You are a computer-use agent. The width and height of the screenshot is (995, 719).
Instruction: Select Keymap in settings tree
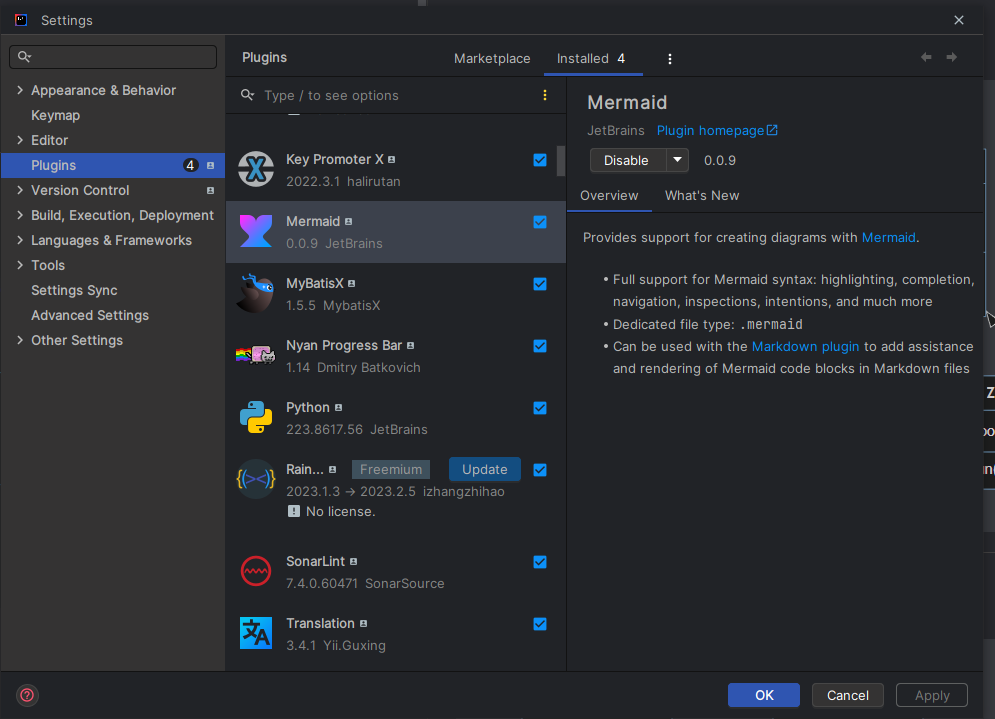click(x=56, y=115)
